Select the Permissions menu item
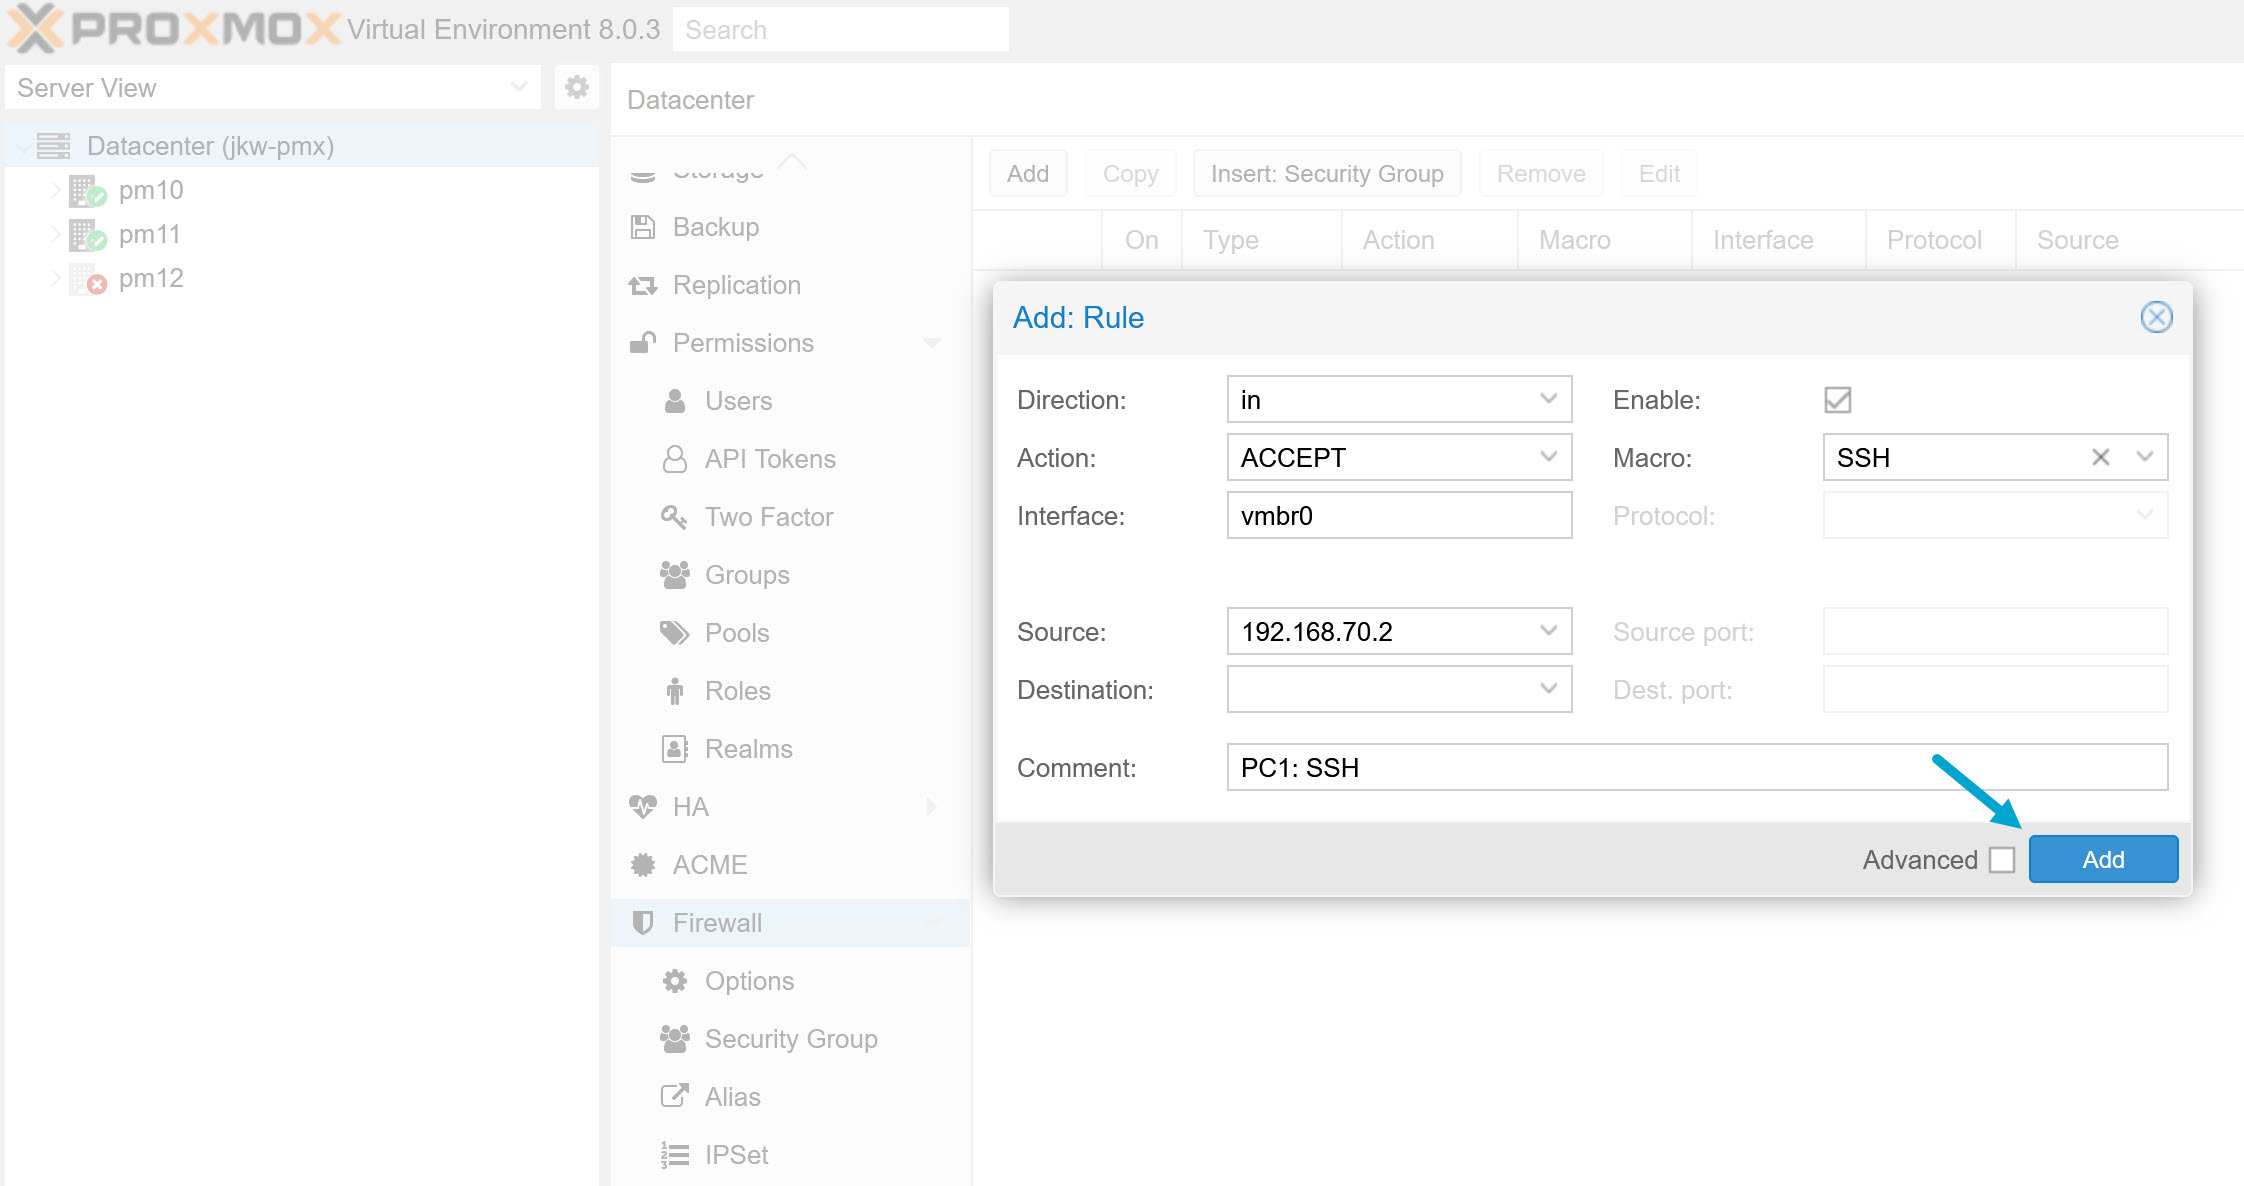The image size is (2244, 1186). [743, 343]
